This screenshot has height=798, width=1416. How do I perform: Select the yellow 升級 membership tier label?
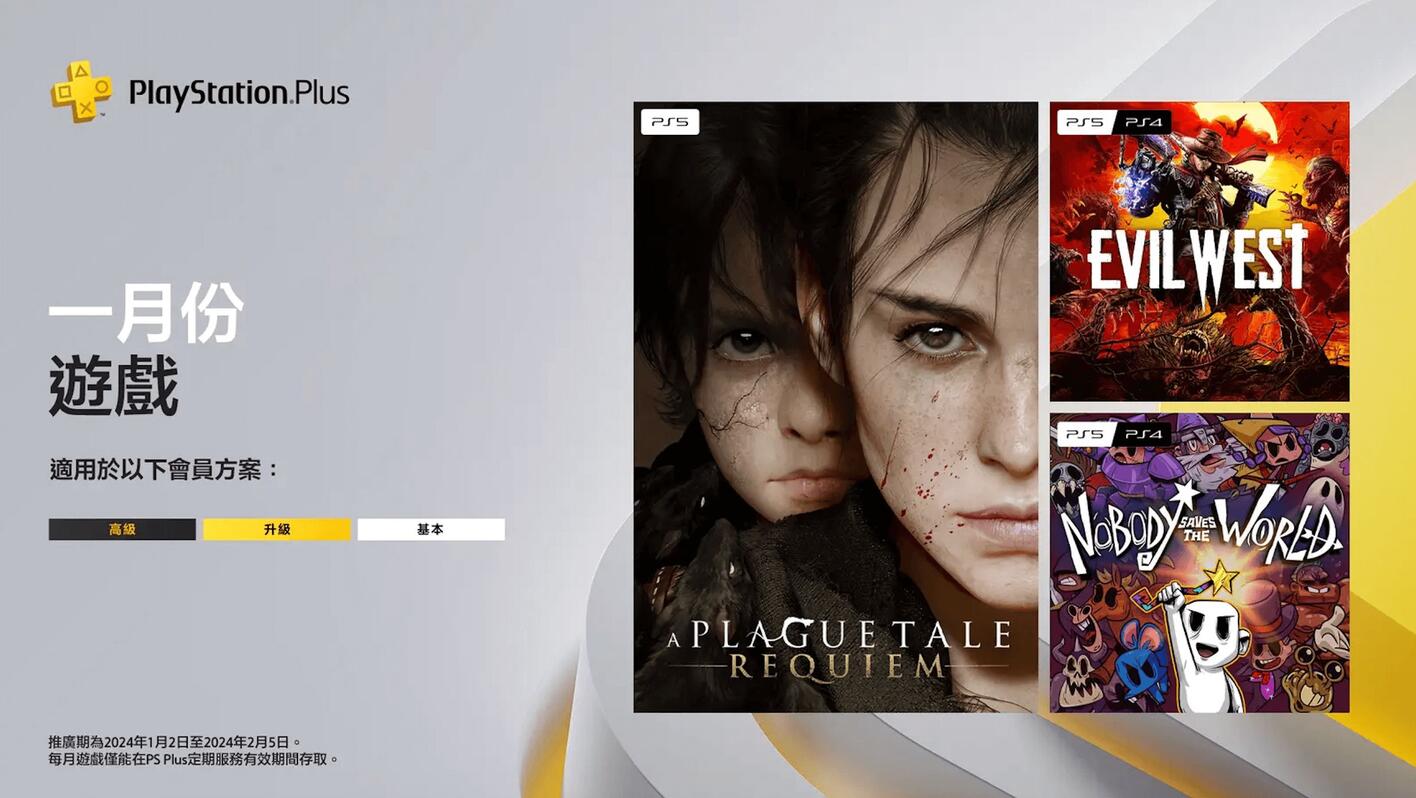pos(277,529)
